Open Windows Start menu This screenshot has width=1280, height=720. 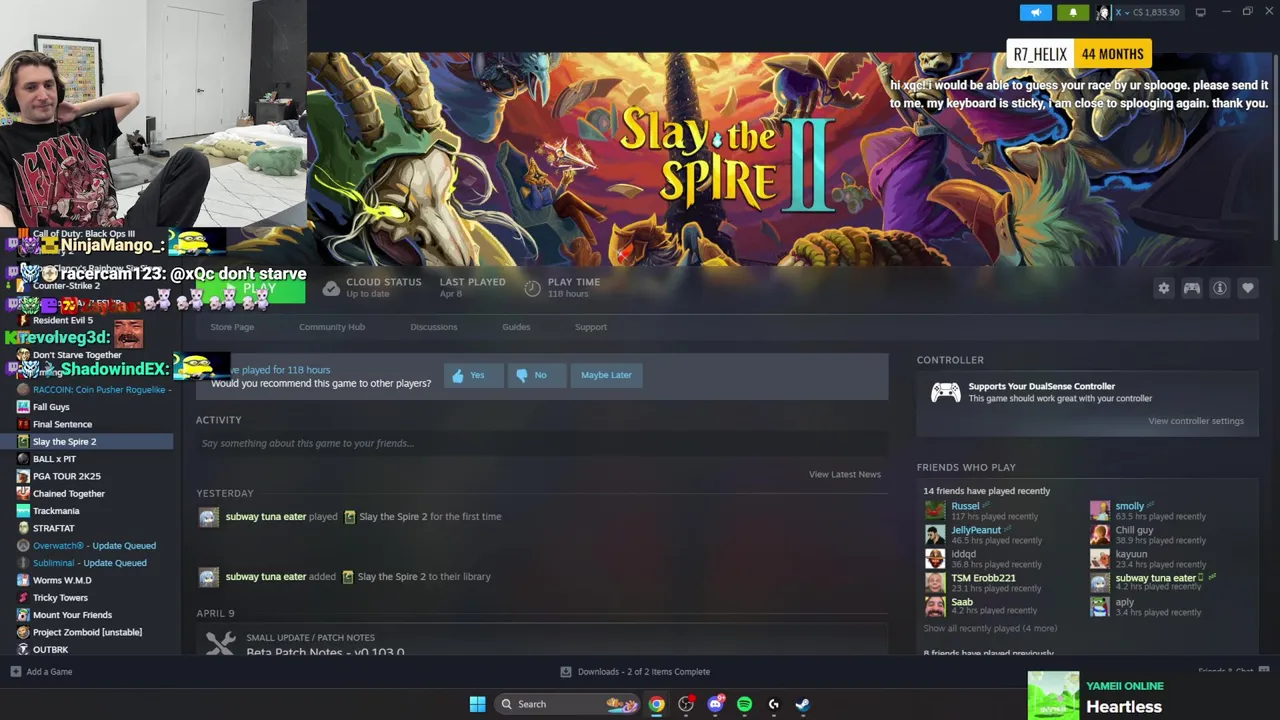[477, 704]
